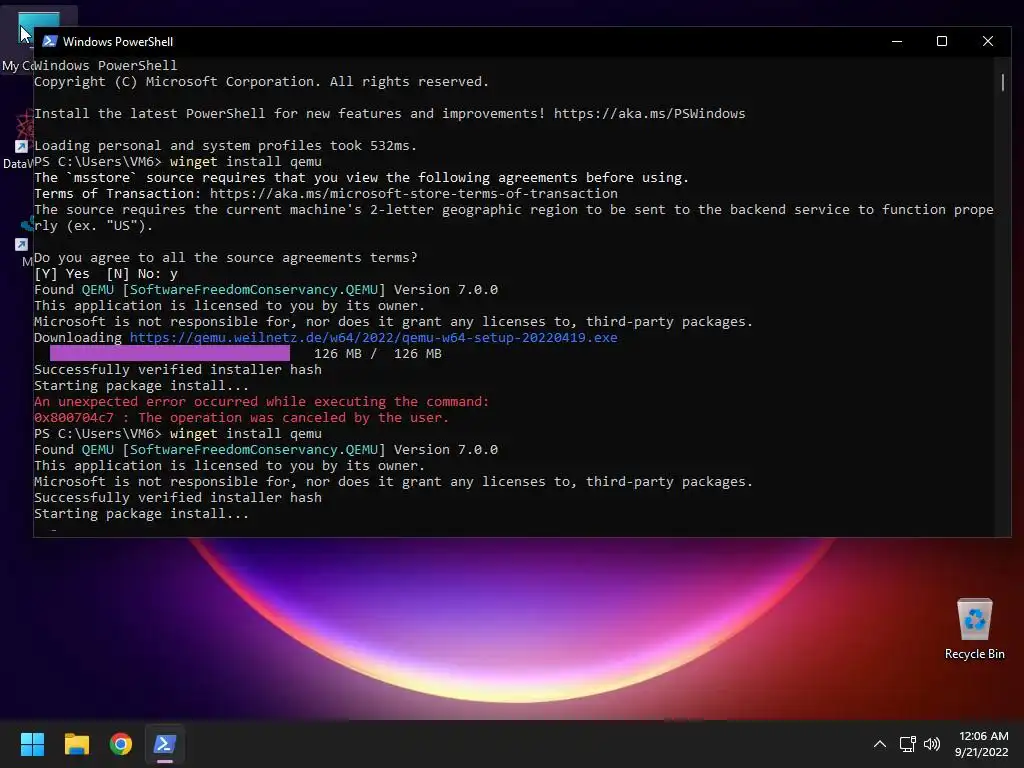Click the microsoft-store-terms-of-transaction URL
This screenshot has width=1024, height=768.
pyautogui.click(x=413, y=194)
